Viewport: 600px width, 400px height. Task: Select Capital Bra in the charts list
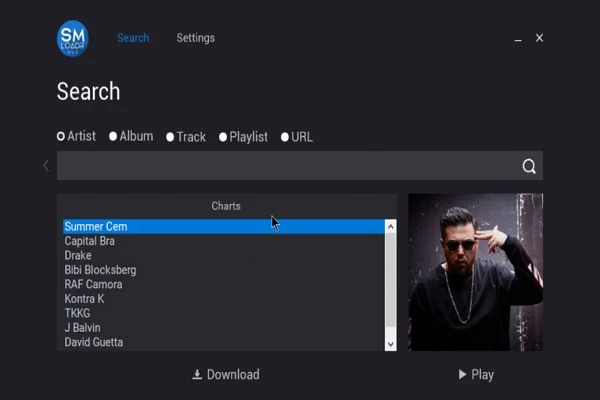[x=224, y=241]
